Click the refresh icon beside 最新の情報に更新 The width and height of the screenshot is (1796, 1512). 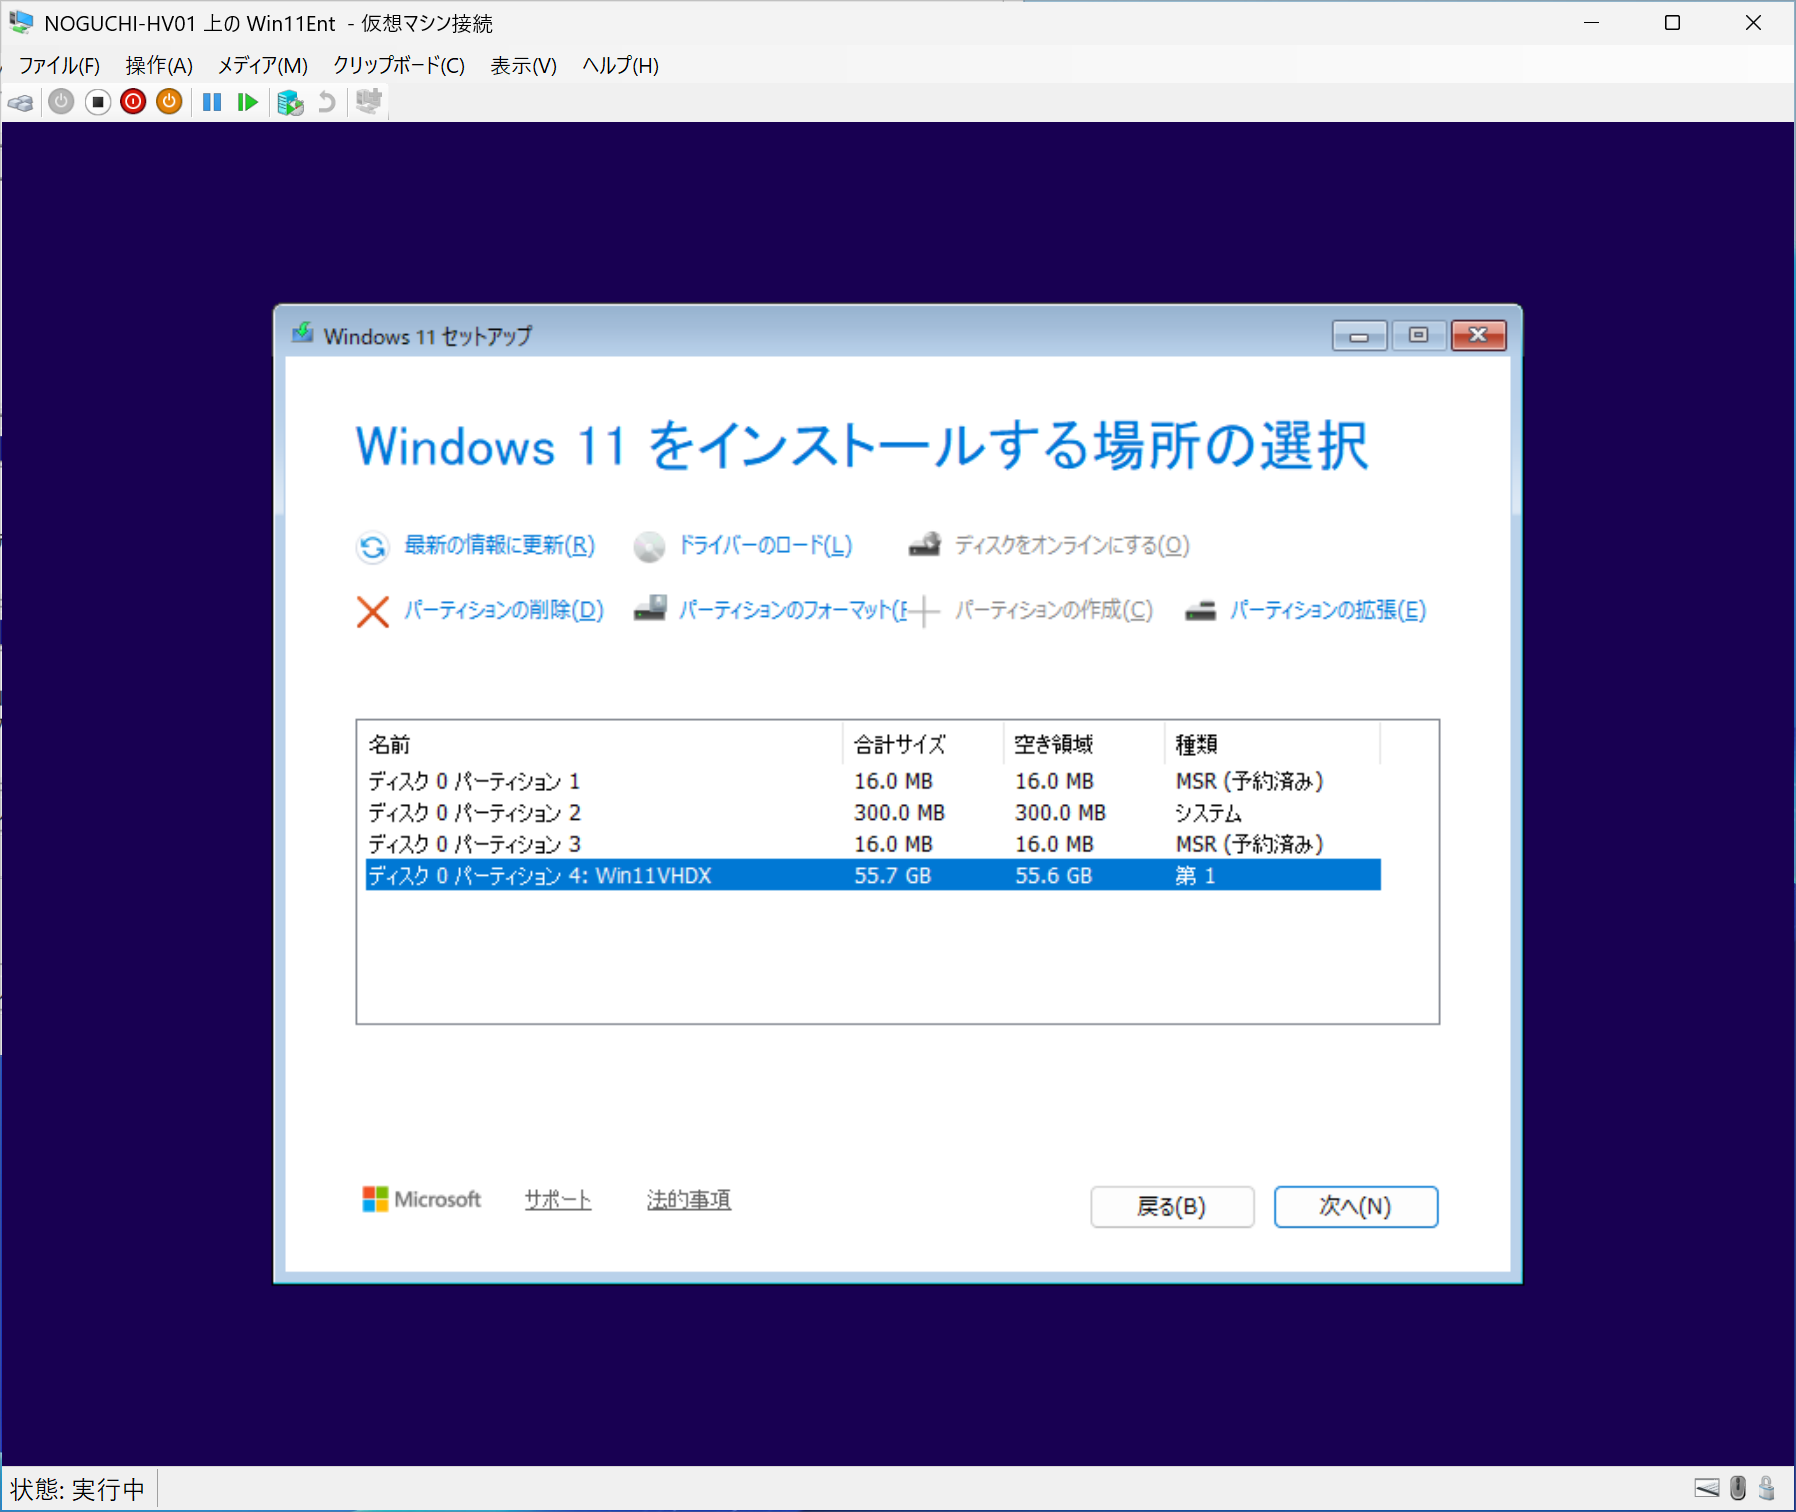(x=372, y=547)
